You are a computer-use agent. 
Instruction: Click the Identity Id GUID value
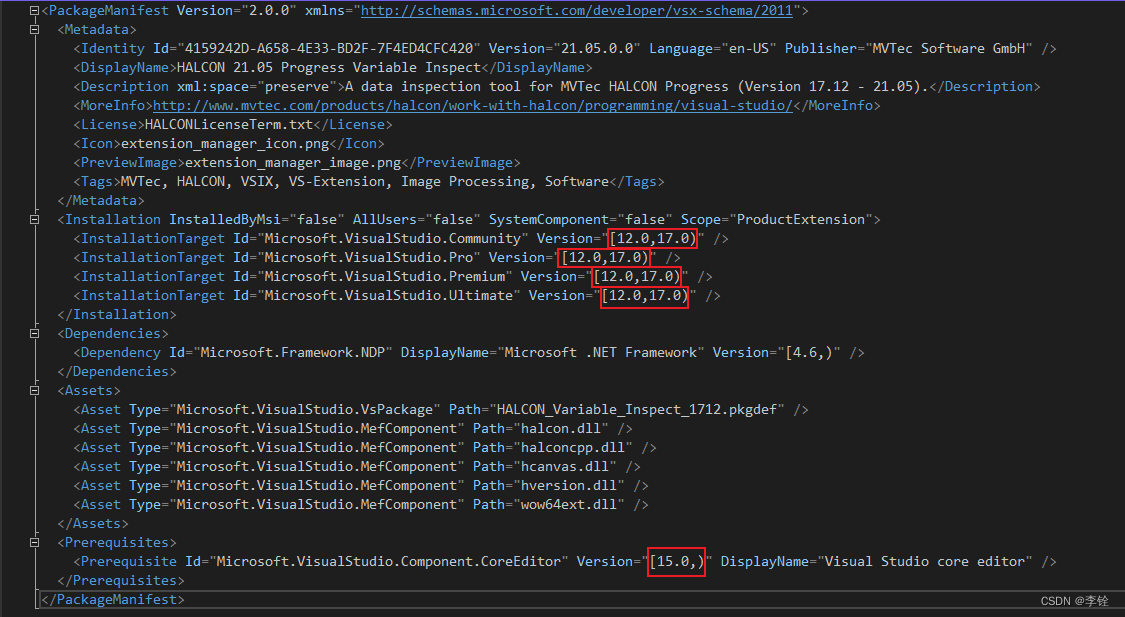329,49
